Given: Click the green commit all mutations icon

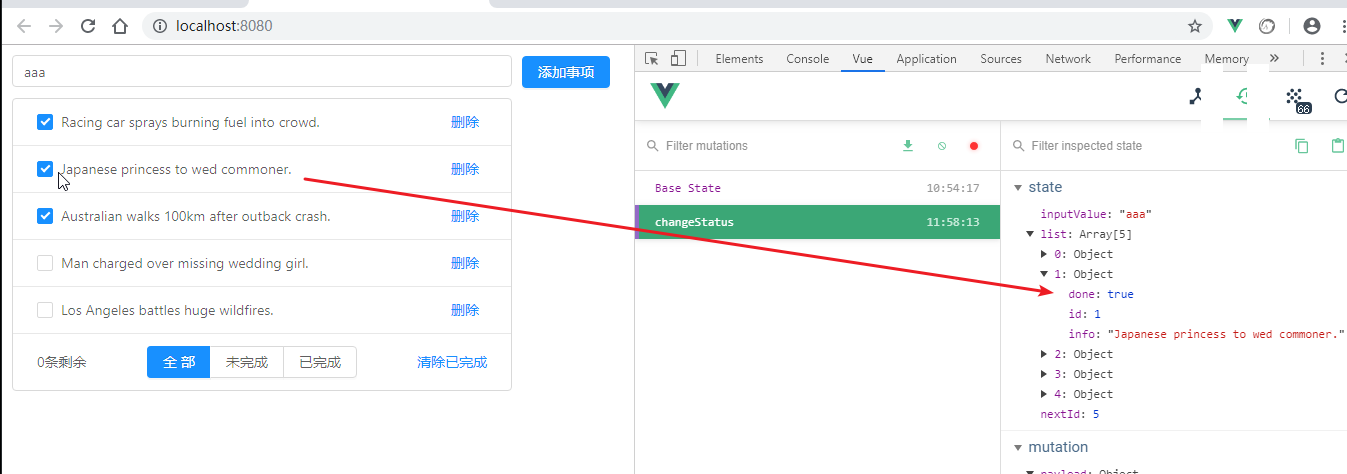Looking at the screenshot, I should [908, 146].
